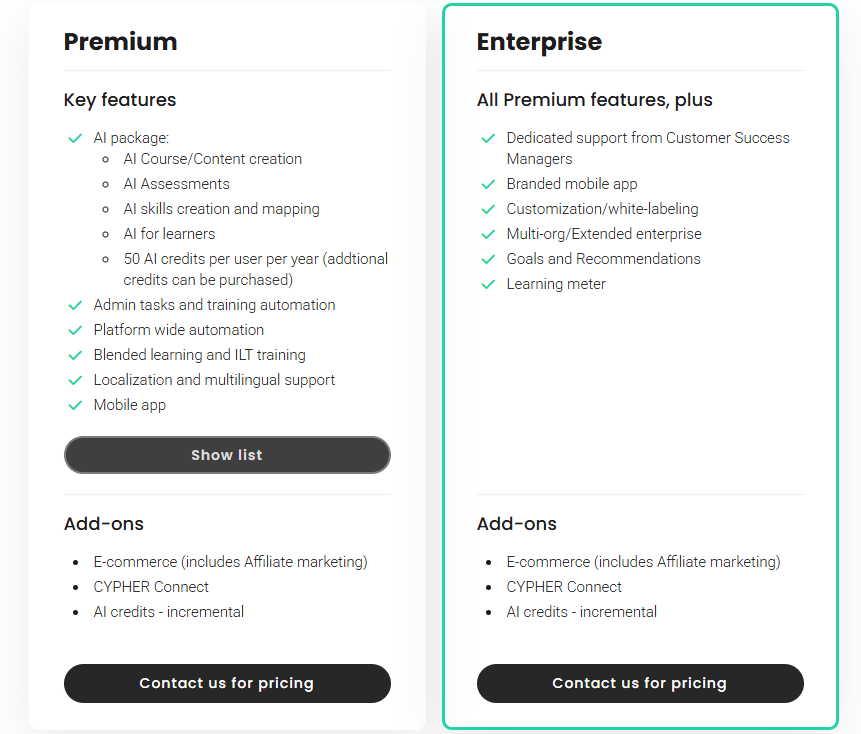Click Enterprise CYPHER Connect add-on
The width and height of the screenshot is (861, 734).
[x=564, y=587]
